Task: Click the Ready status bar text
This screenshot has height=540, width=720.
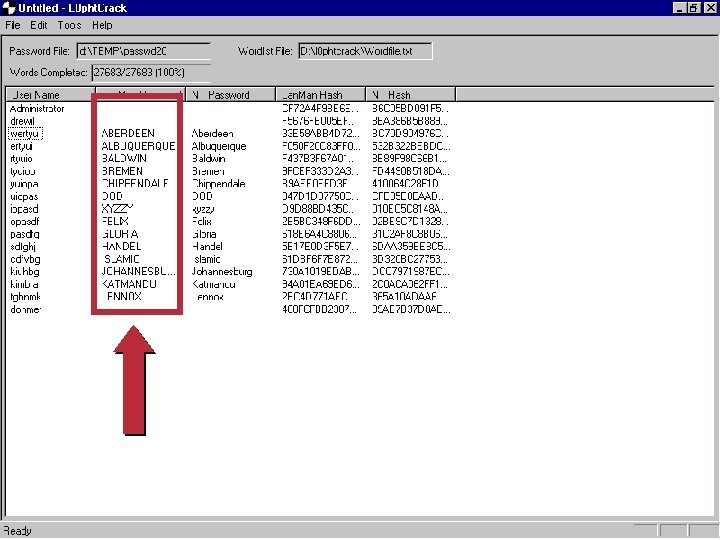Action: 17,531
